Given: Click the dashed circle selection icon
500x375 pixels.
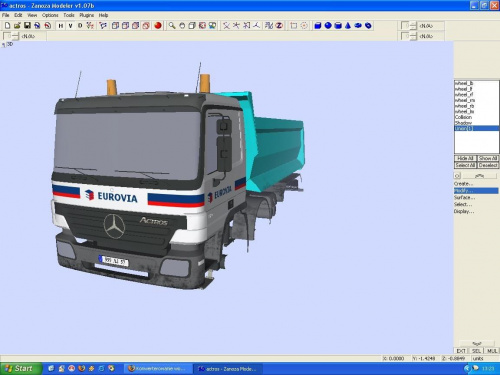Looking at the screenshot, I should tap(304, 26).
